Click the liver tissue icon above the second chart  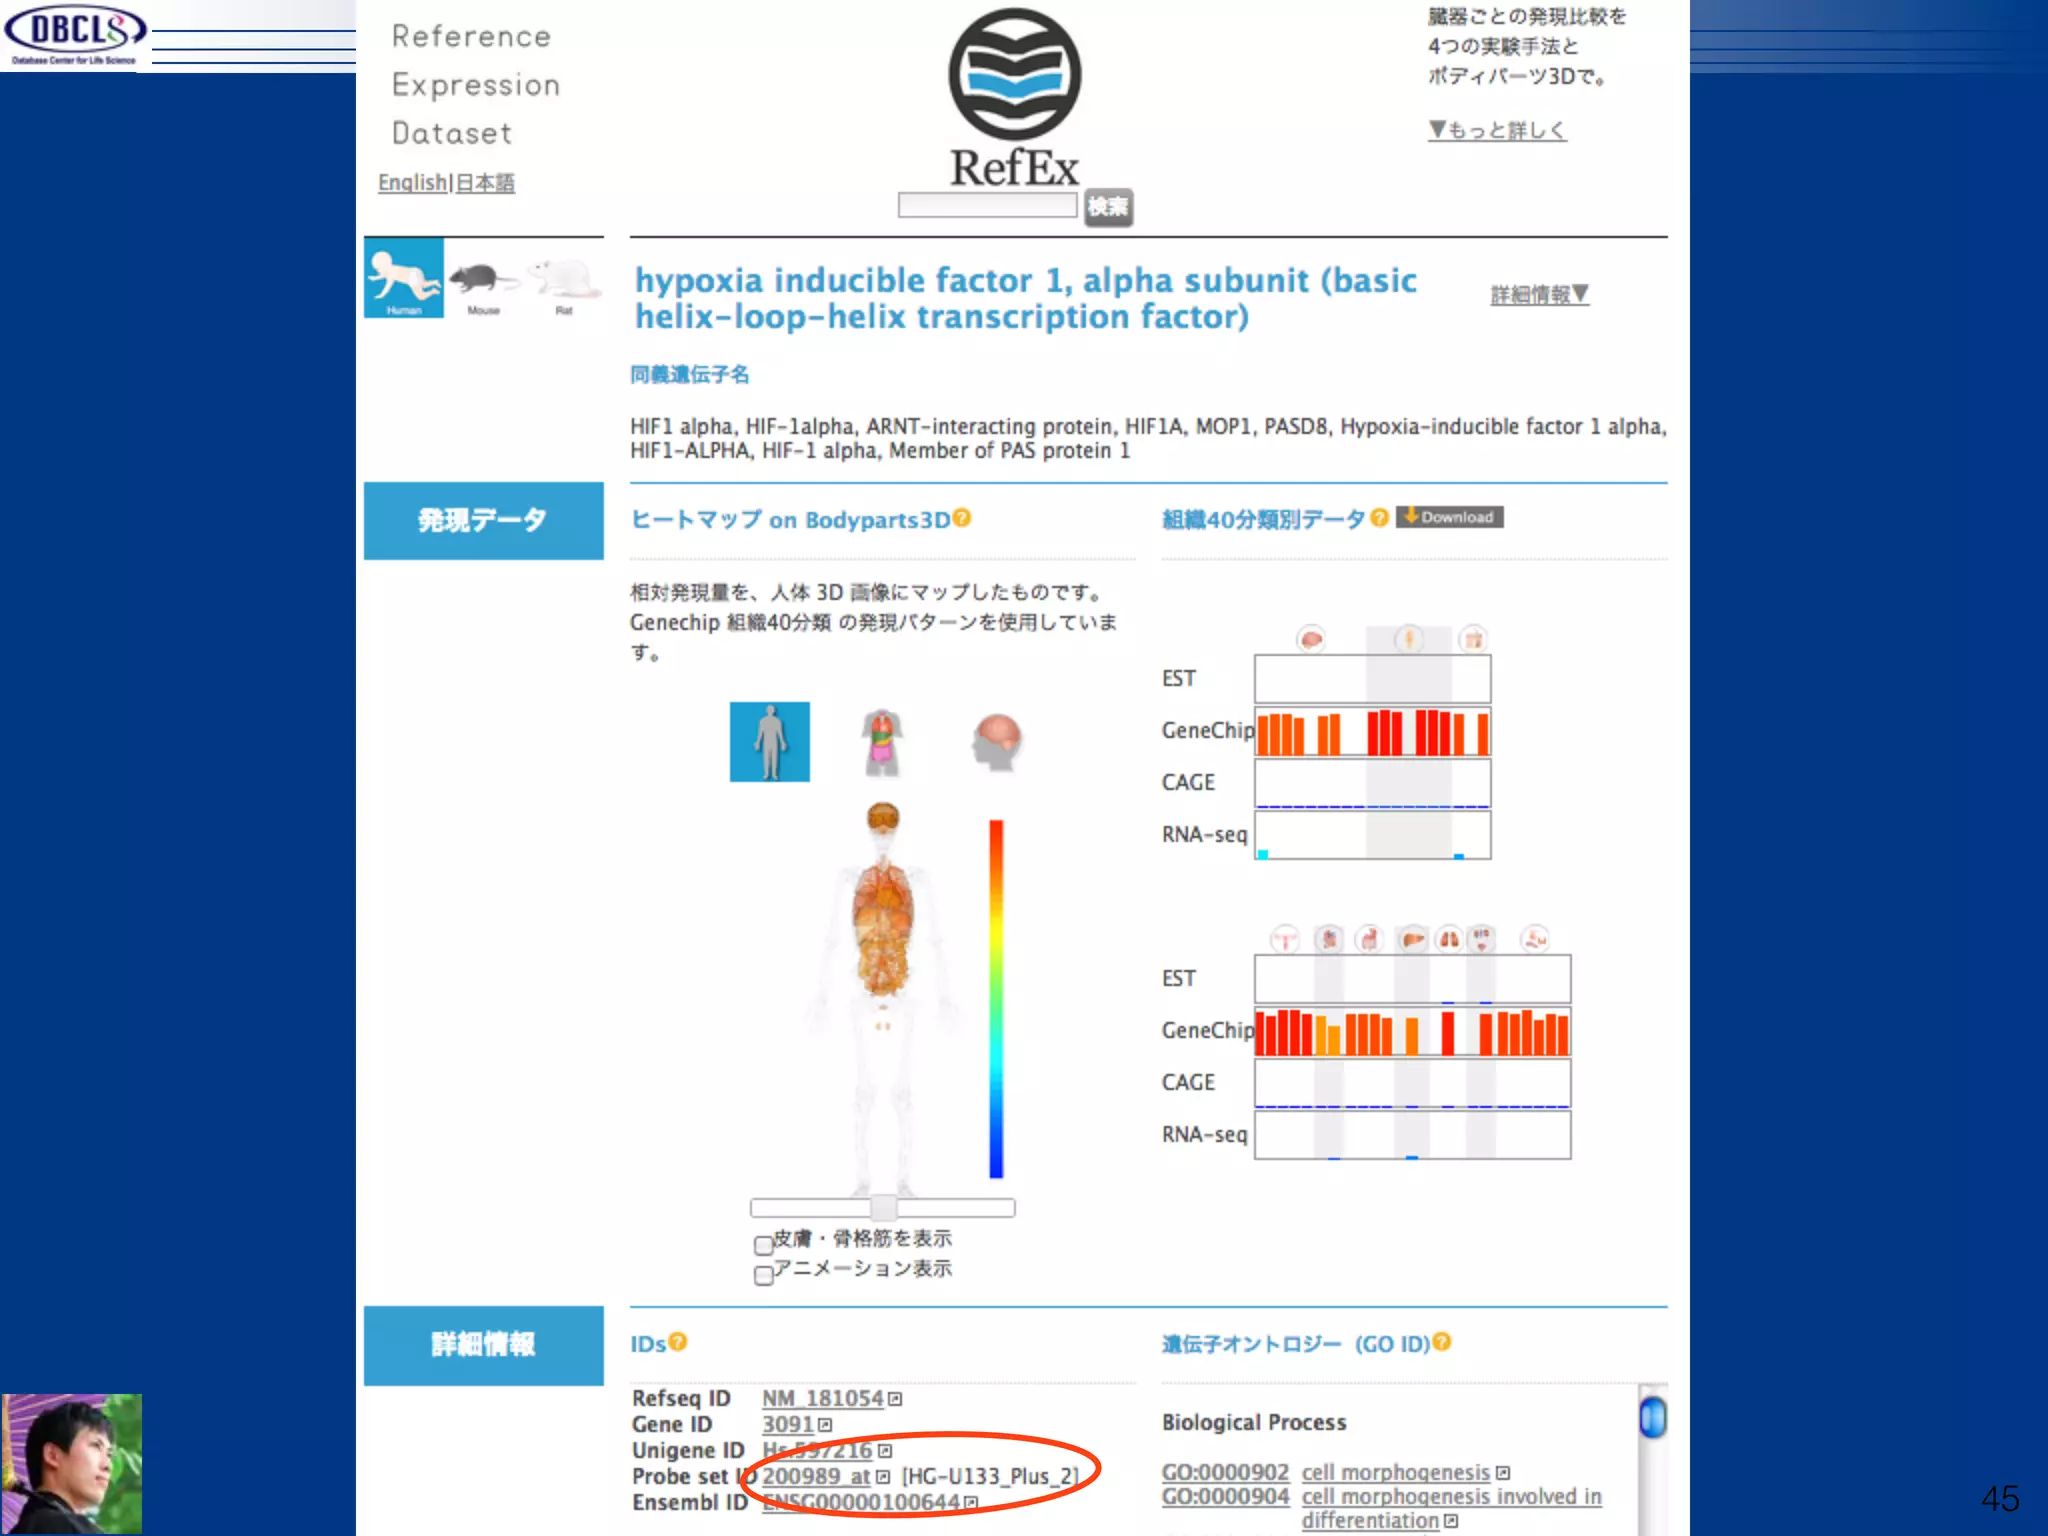pos(1412,939)
